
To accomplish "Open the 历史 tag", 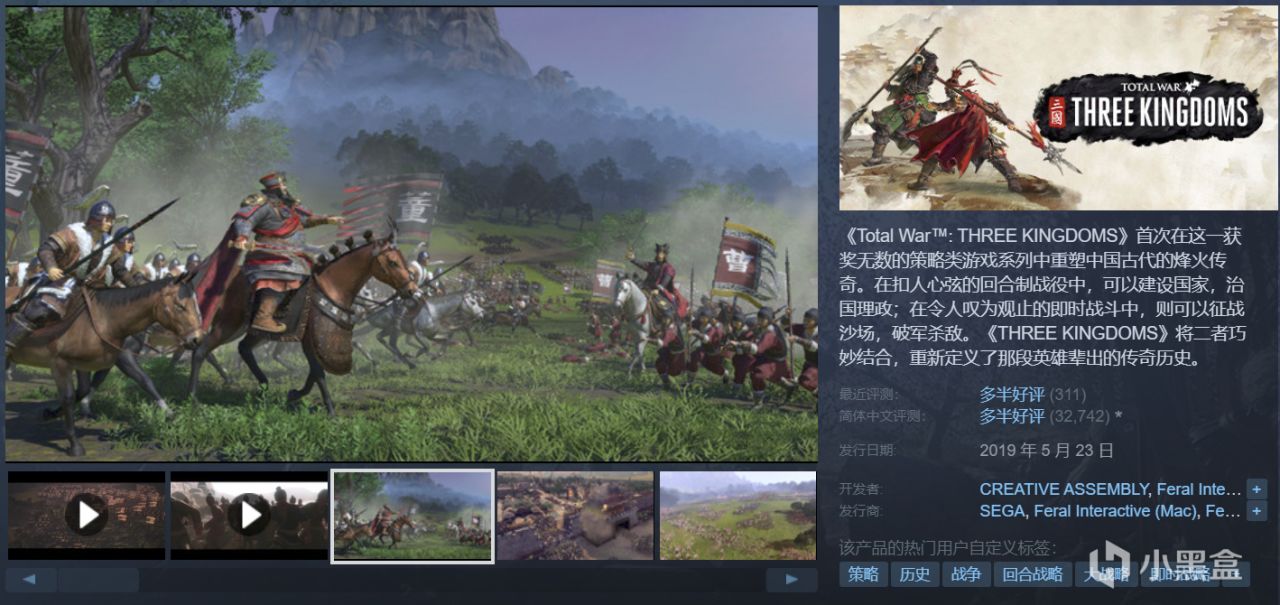I will 915,574.
